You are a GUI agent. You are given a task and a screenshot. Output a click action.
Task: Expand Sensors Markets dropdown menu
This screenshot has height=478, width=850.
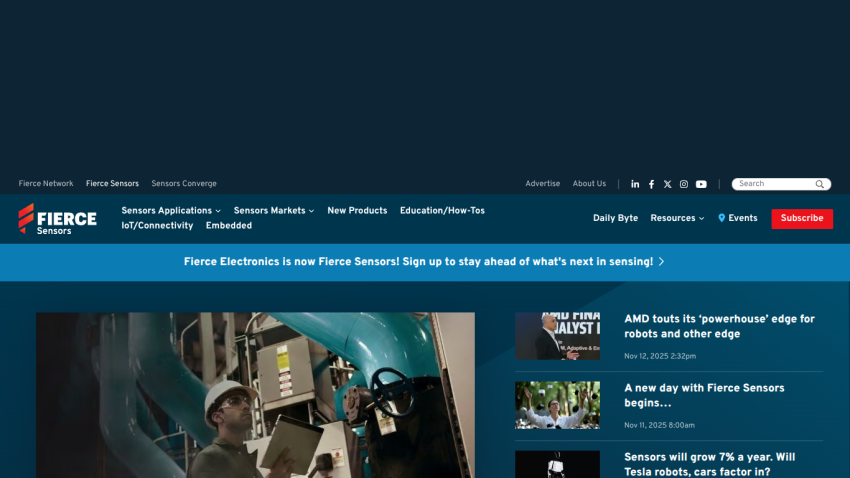point(274,211)
